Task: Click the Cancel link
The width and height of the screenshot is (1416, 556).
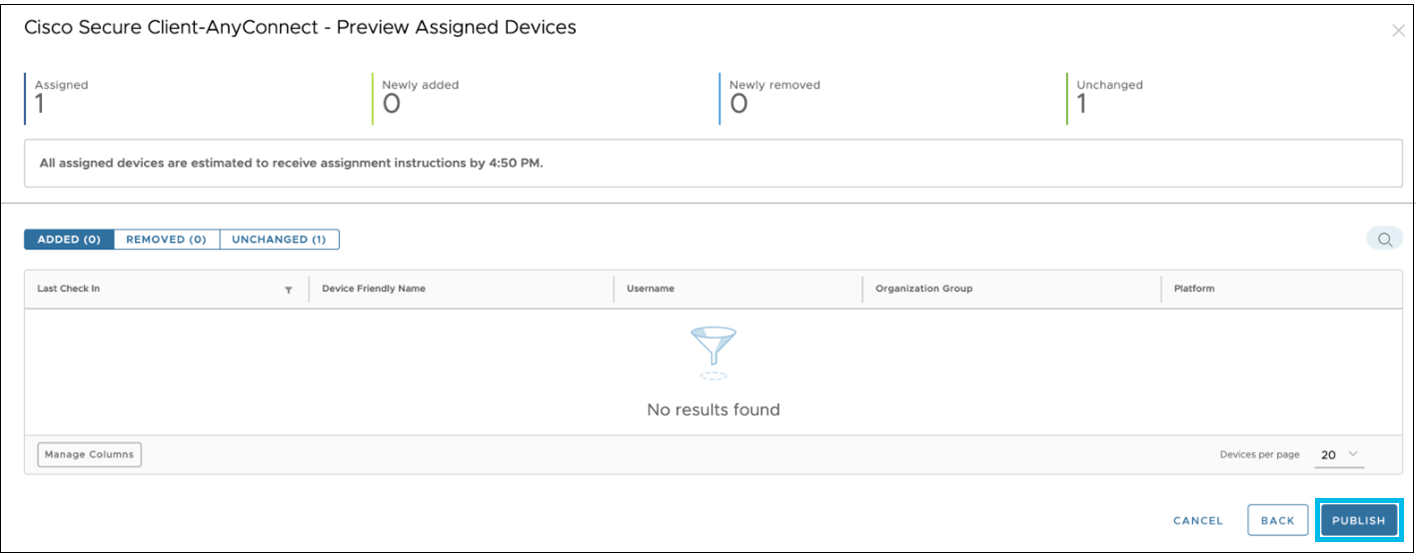Action: point(1198,520)
